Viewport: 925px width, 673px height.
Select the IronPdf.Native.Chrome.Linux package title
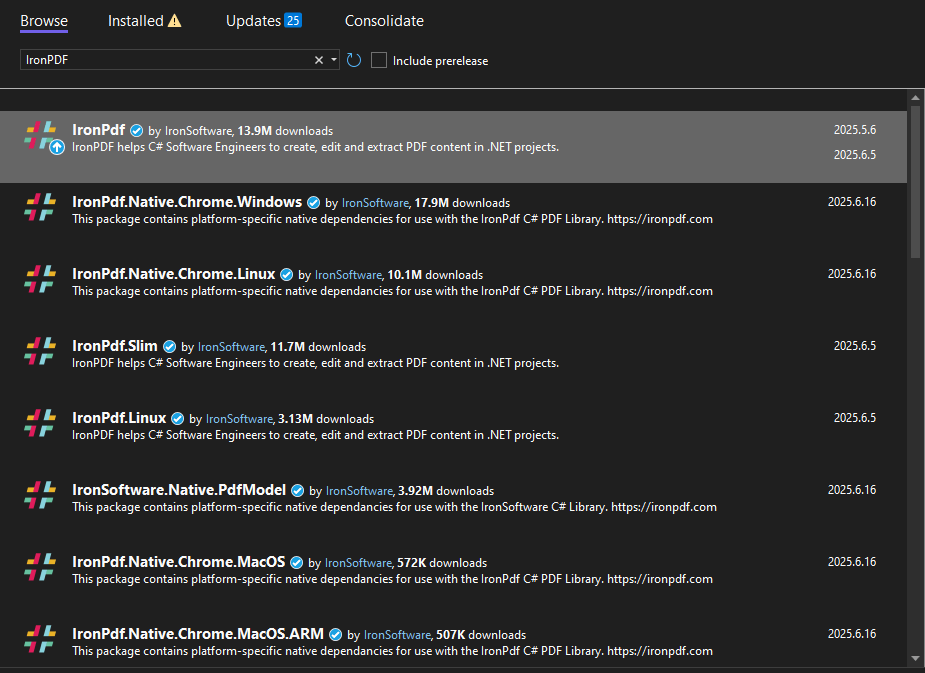(173, 274)
